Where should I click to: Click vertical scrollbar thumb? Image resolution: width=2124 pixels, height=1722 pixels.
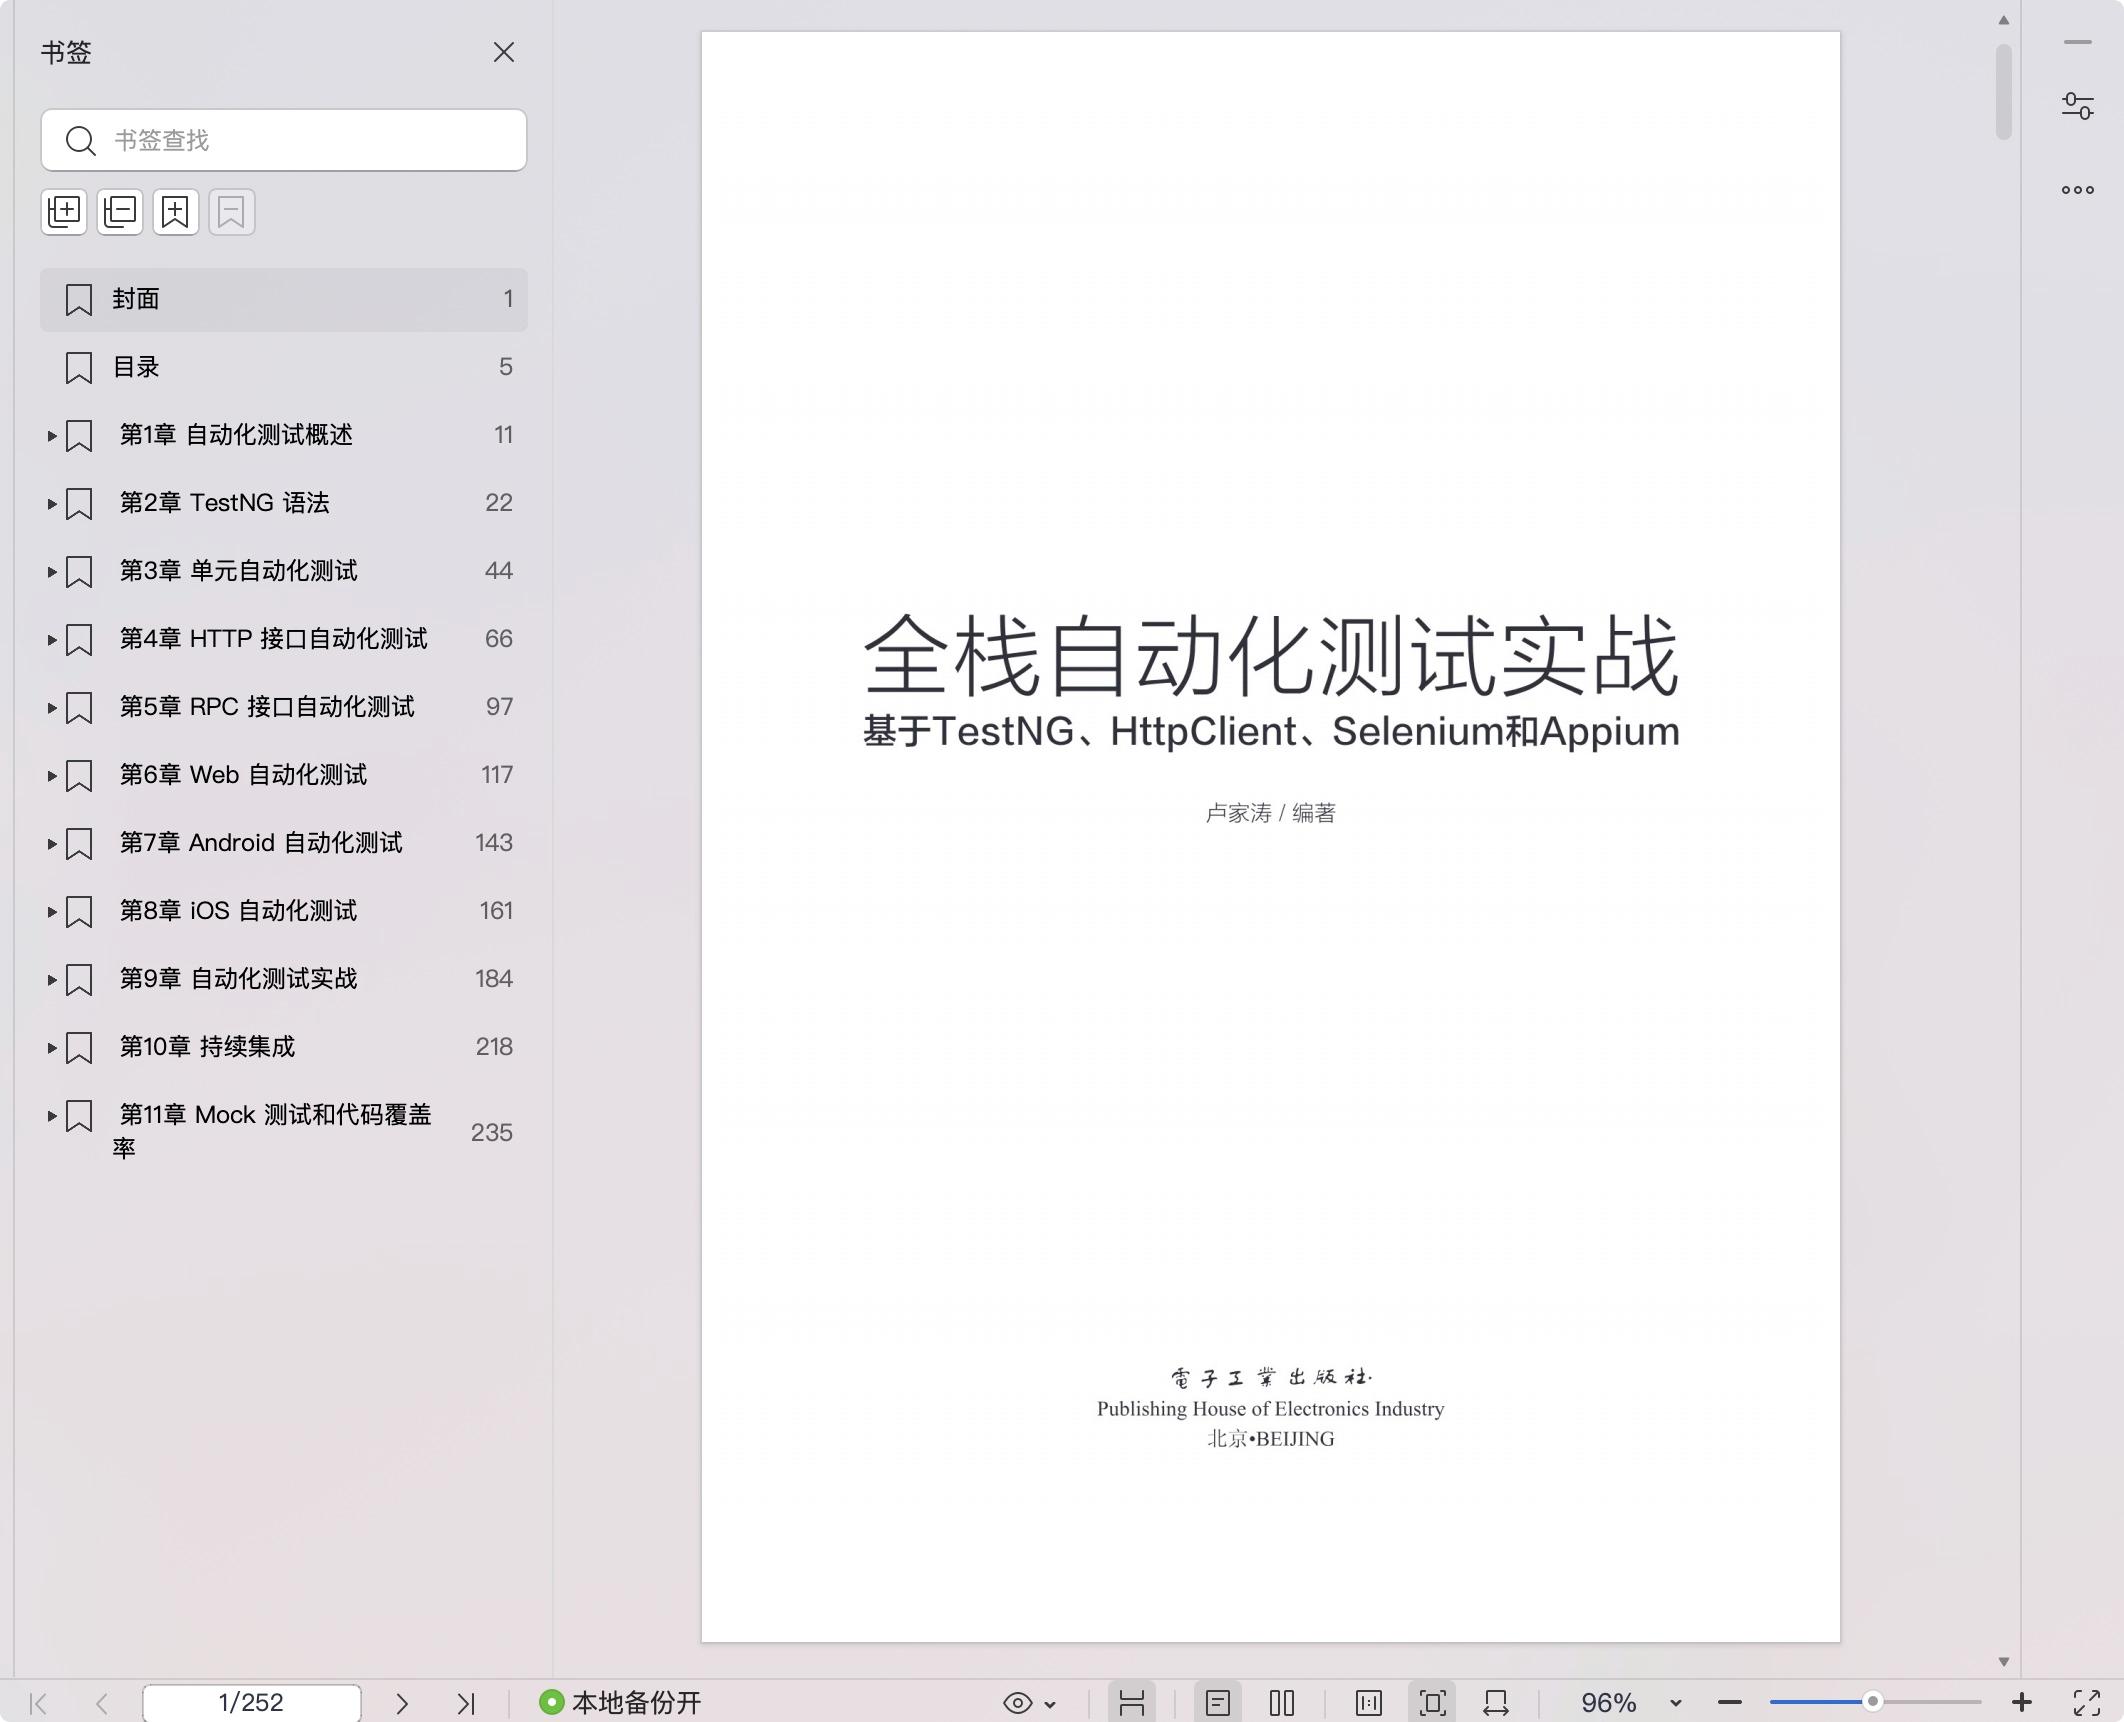click(2003, 92)
